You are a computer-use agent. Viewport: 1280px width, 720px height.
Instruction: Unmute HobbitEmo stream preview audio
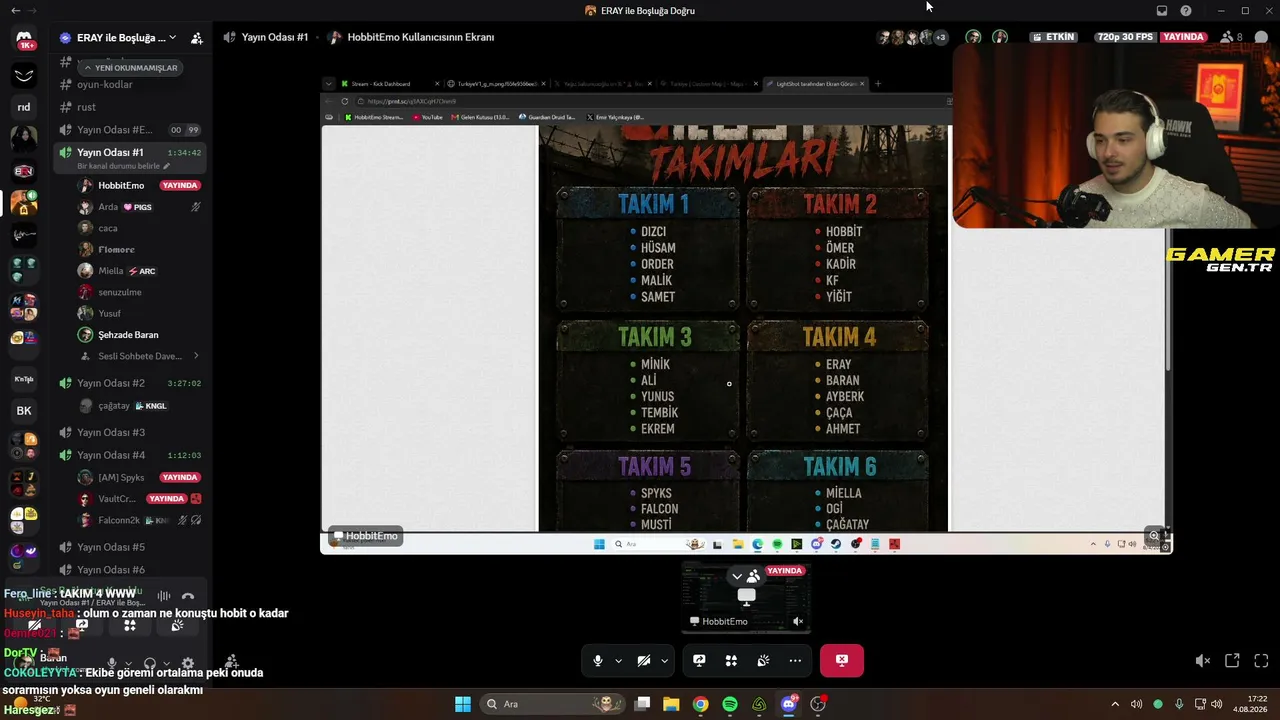click(798, 621)
